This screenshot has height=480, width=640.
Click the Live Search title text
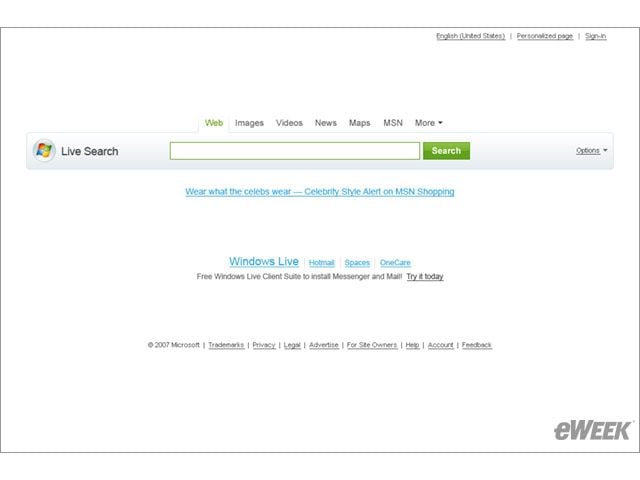pyautogui.click(x=90, y=151)
